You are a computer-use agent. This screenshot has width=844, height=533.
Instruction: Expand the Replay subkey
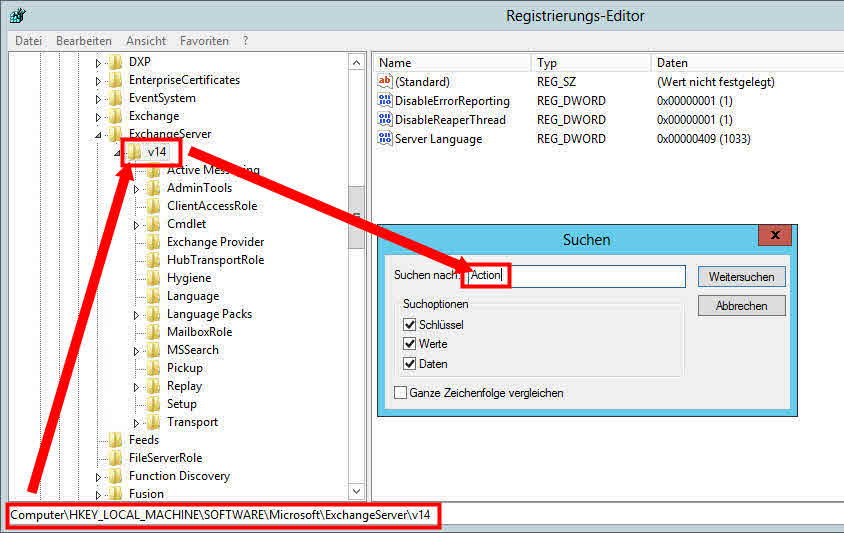(x=136, y=387)
